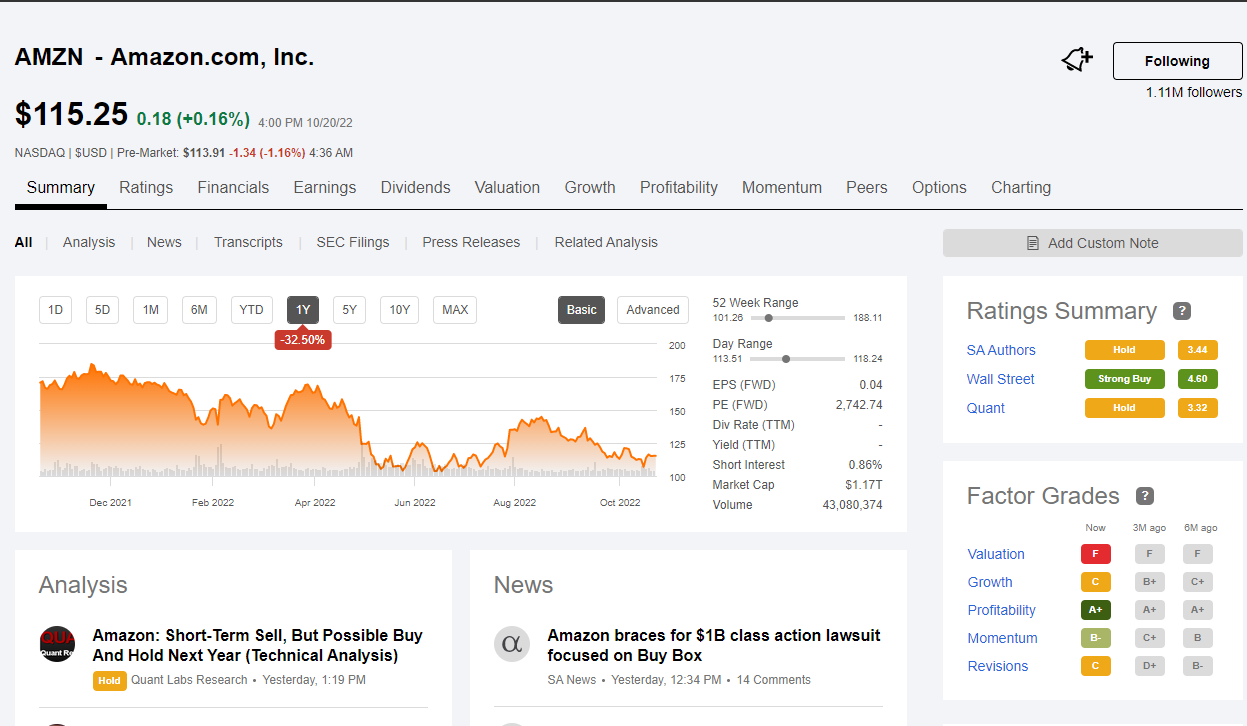Open the SA Authors ratings link

(1001, 350)
